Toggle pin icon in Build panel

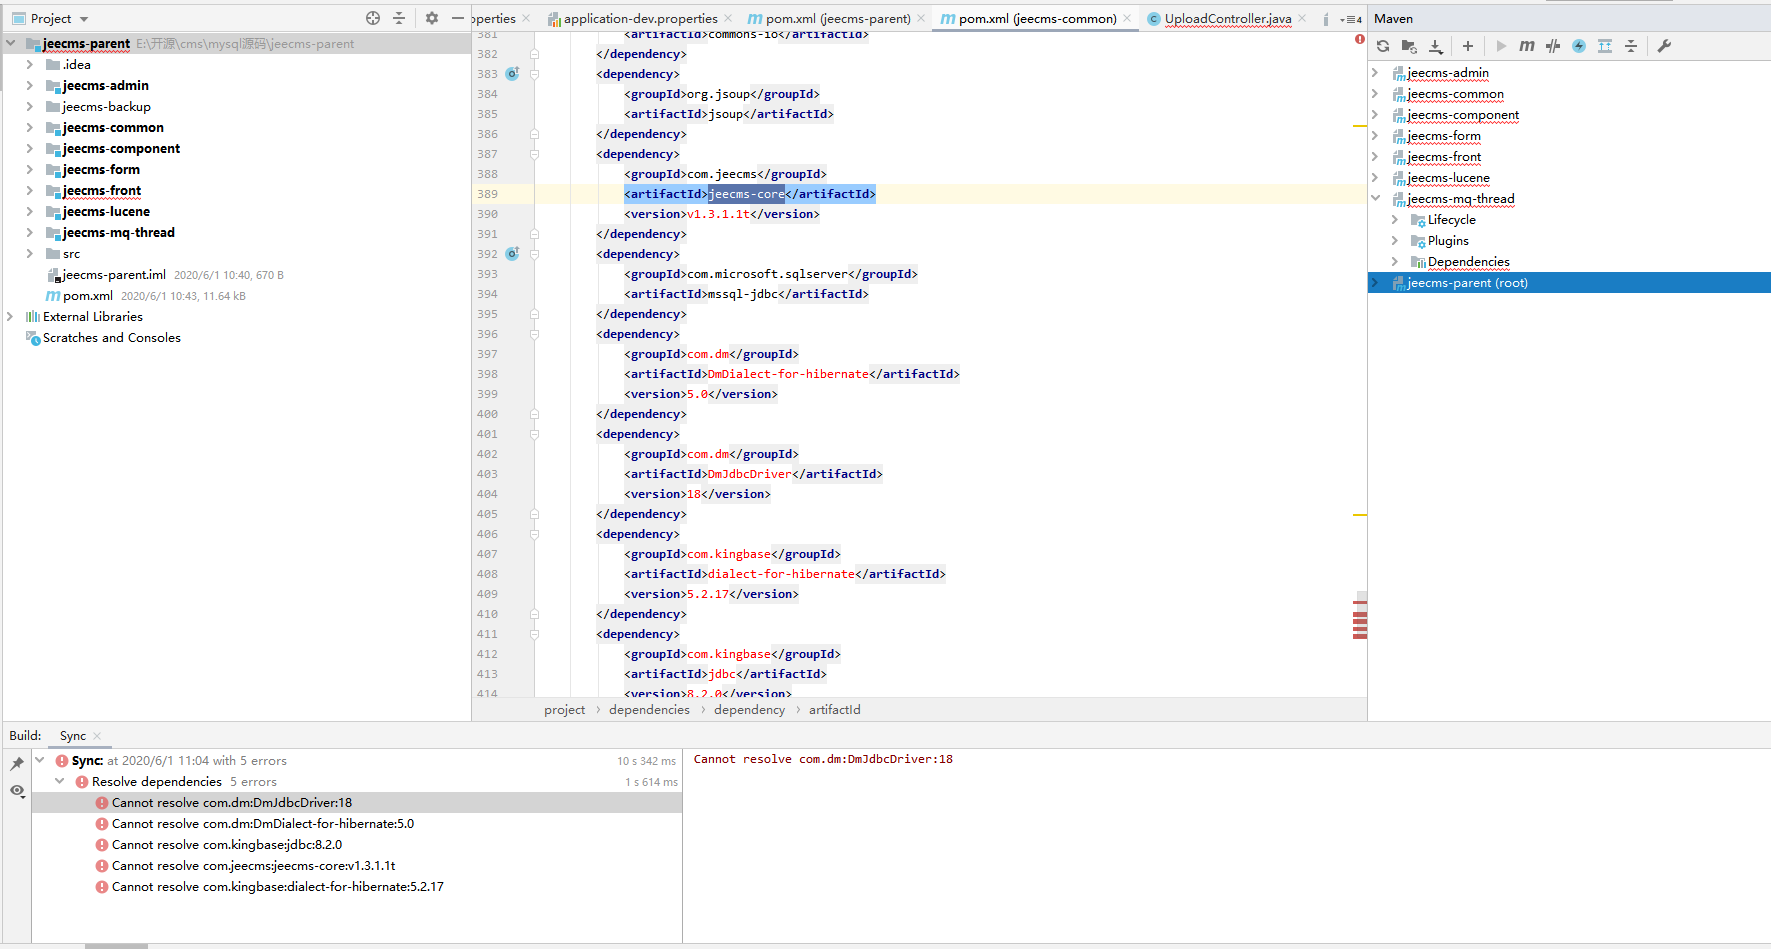point(17,764)
